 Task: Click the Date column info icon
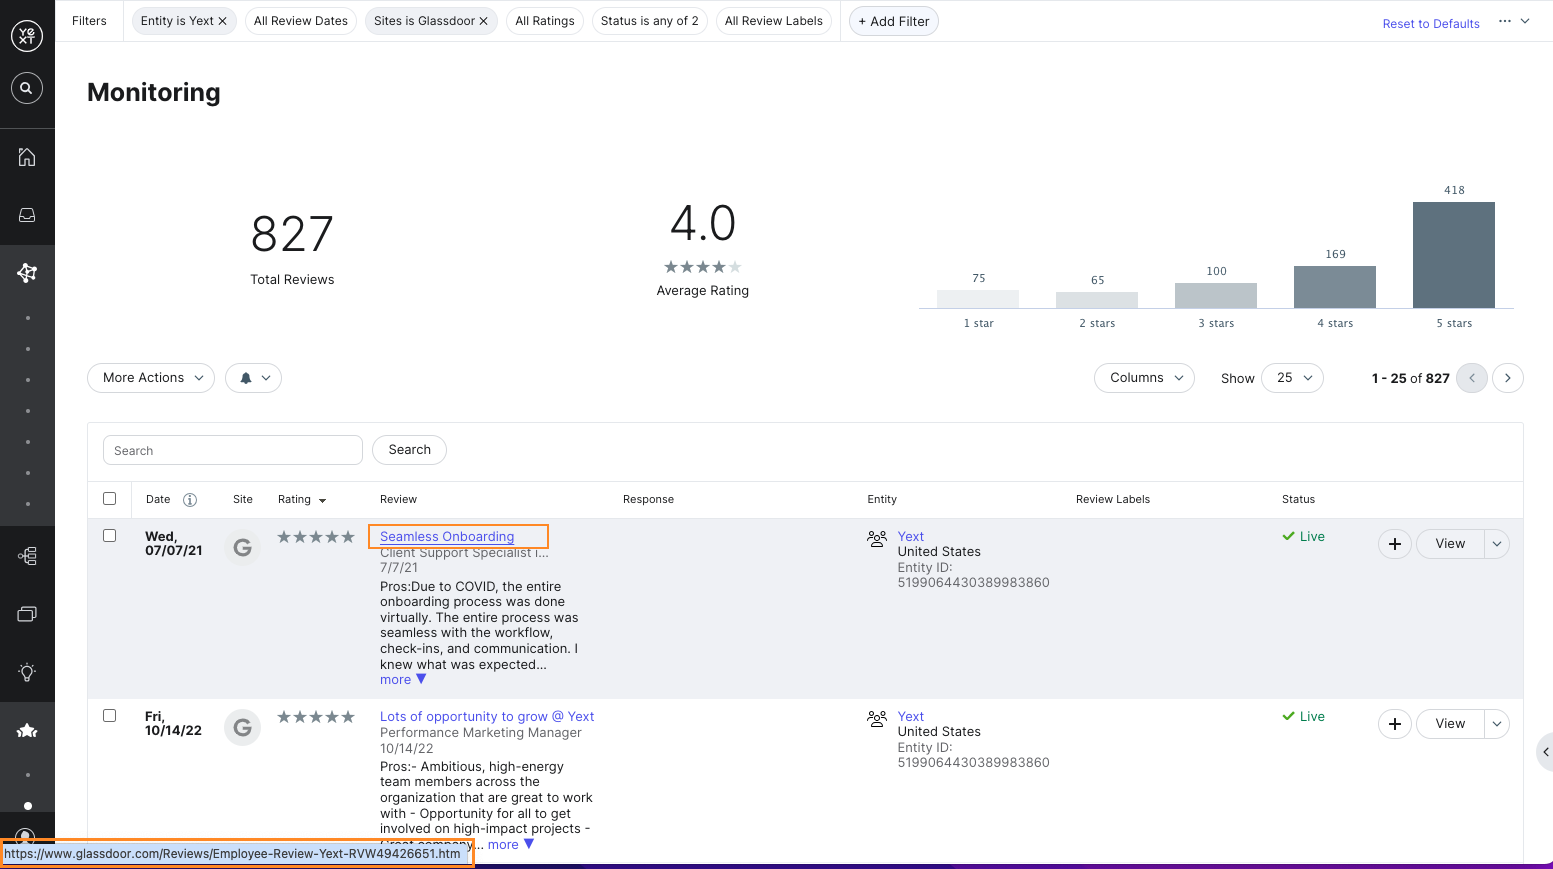point(190,500)
